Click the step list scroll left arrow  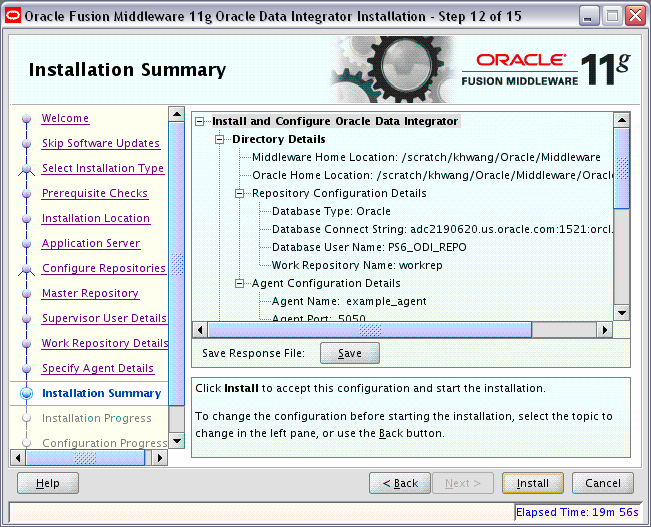tap(17, 458)
